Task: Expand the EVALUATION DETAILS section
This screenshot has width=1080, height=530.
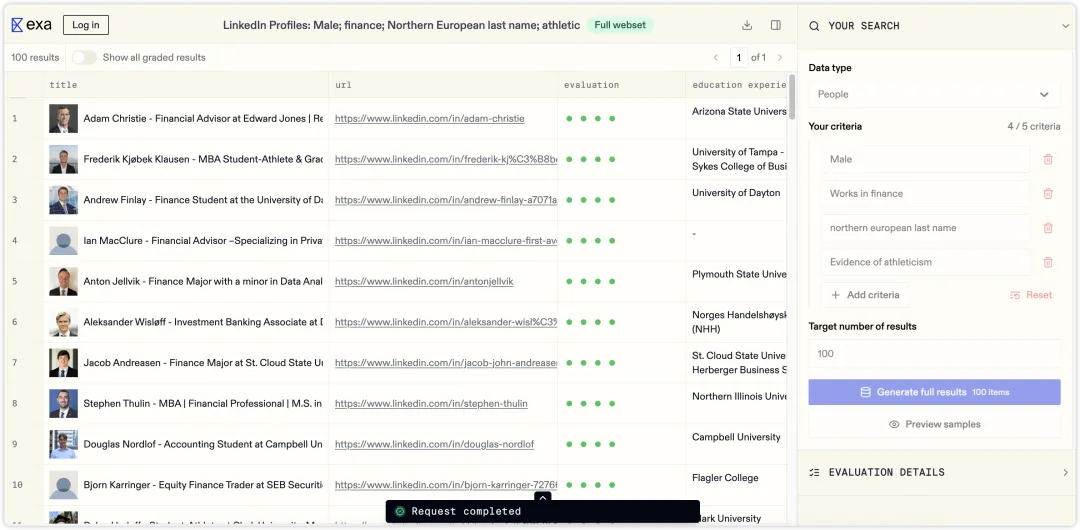Action: (1066, 473)
